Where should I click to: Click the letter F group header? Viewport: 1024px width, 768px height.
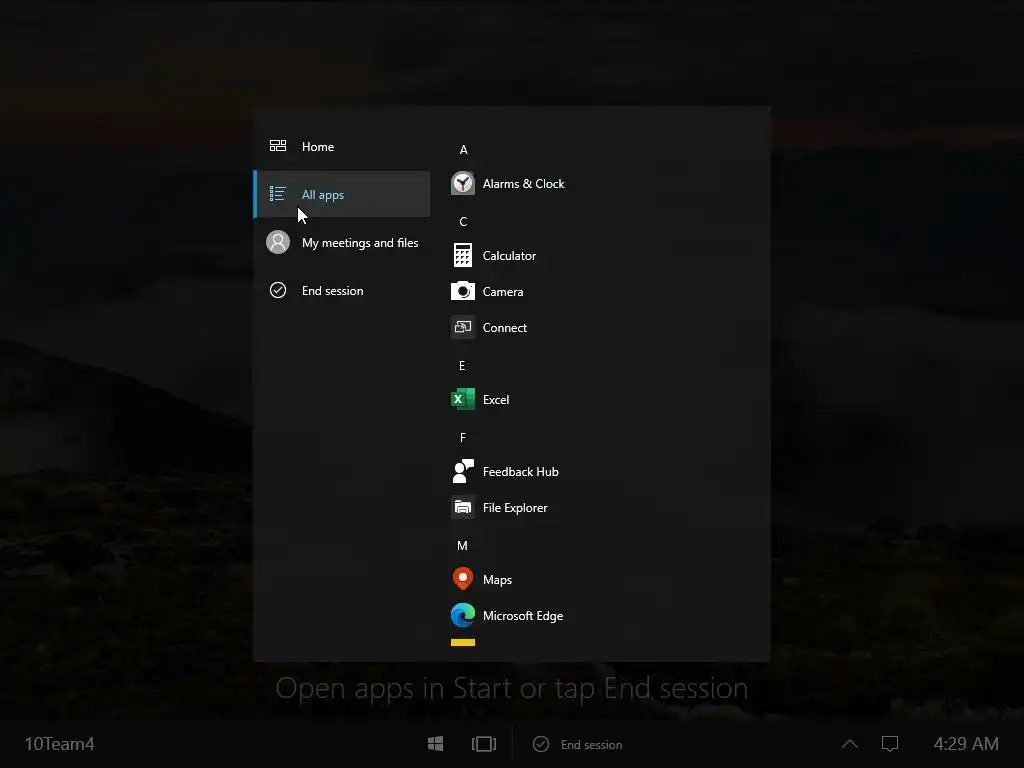coord(462,438)
